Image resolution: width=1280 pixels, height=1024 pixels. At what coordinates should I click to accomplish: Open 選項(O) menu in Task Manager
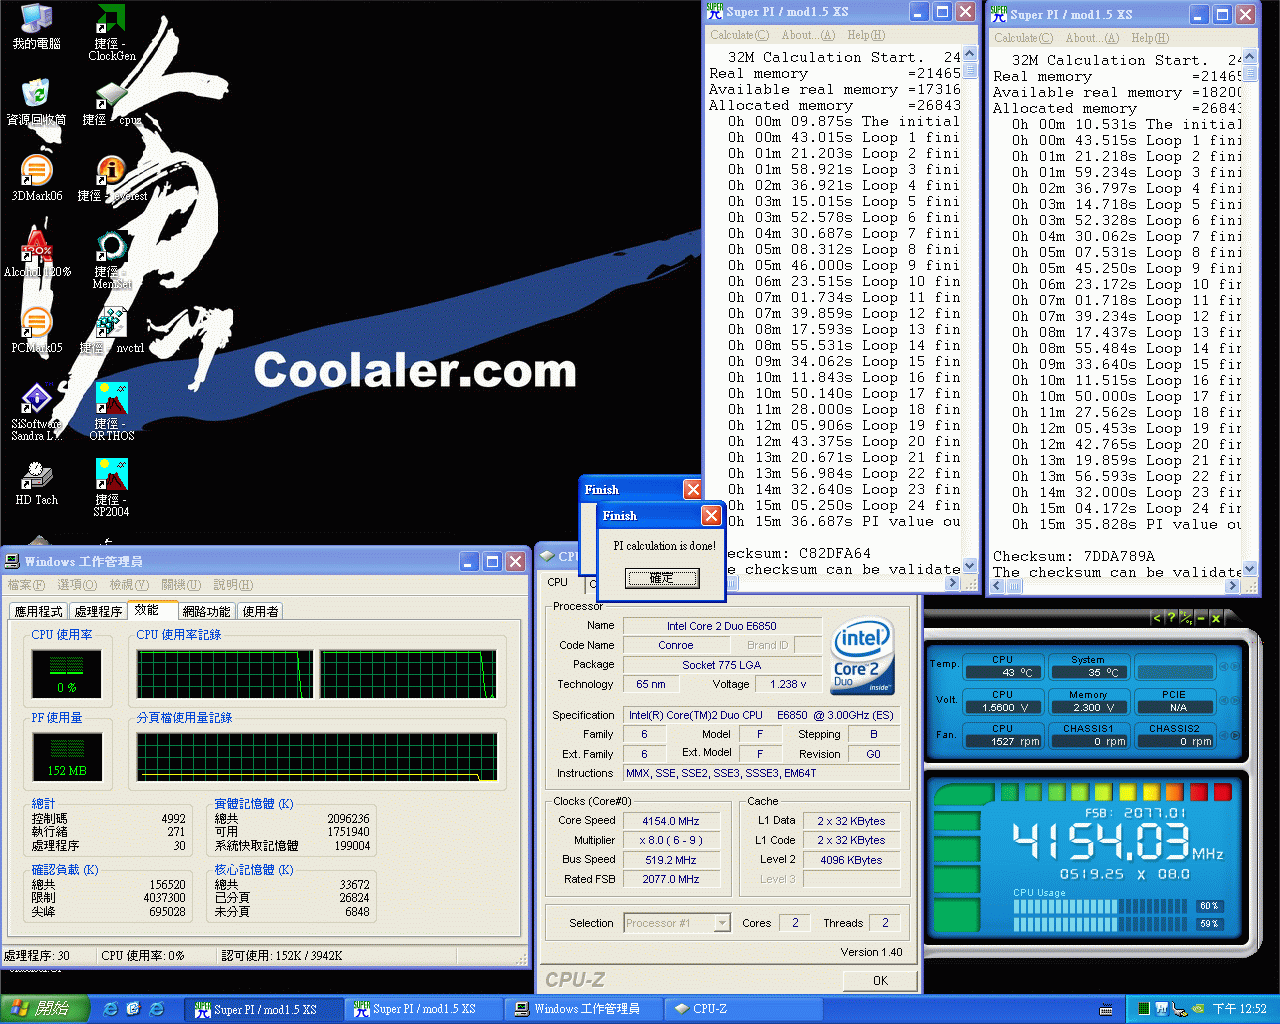pyautogui.click(x=77, y=585)
